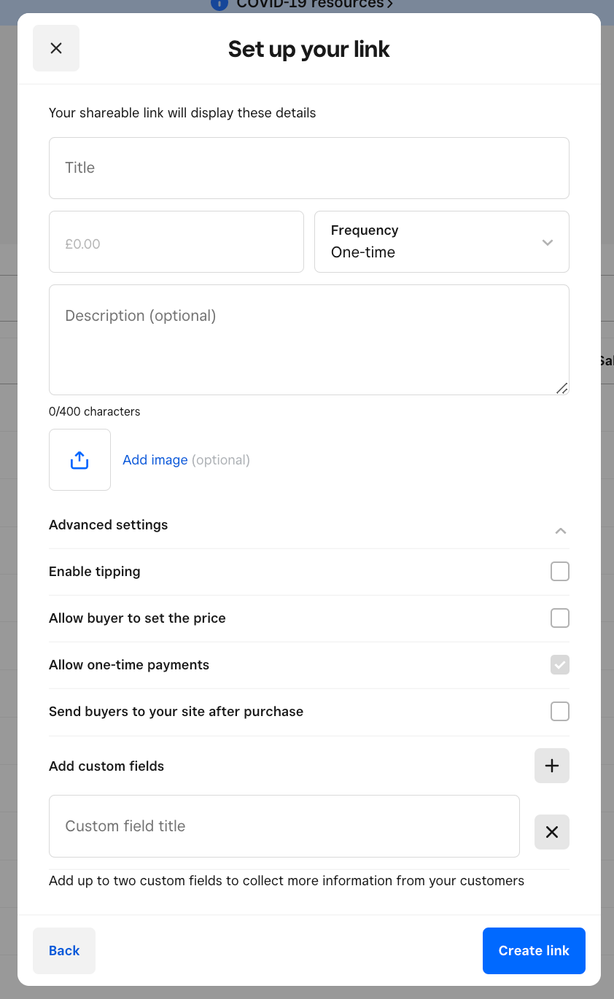Check 'Allow buyer to set the price'

tap(560, 618)
